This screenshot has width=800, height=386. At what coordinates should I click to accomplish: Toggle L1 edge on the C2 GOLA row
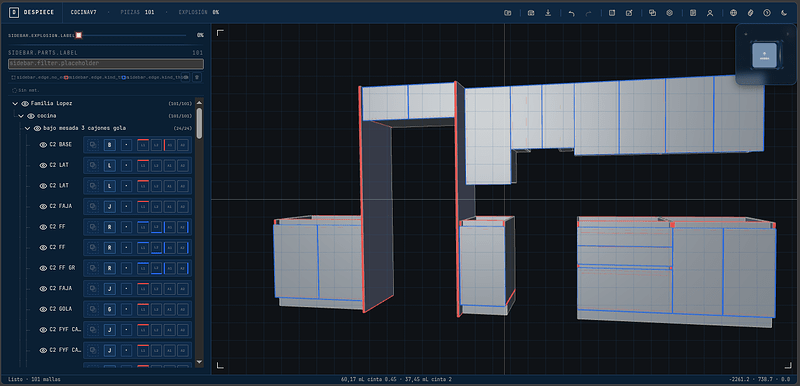[143, 310]
